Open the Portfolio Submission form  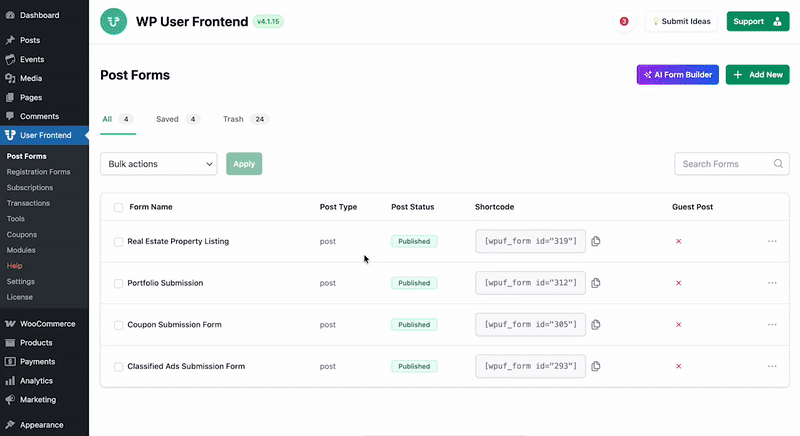[x=165, y=283]
